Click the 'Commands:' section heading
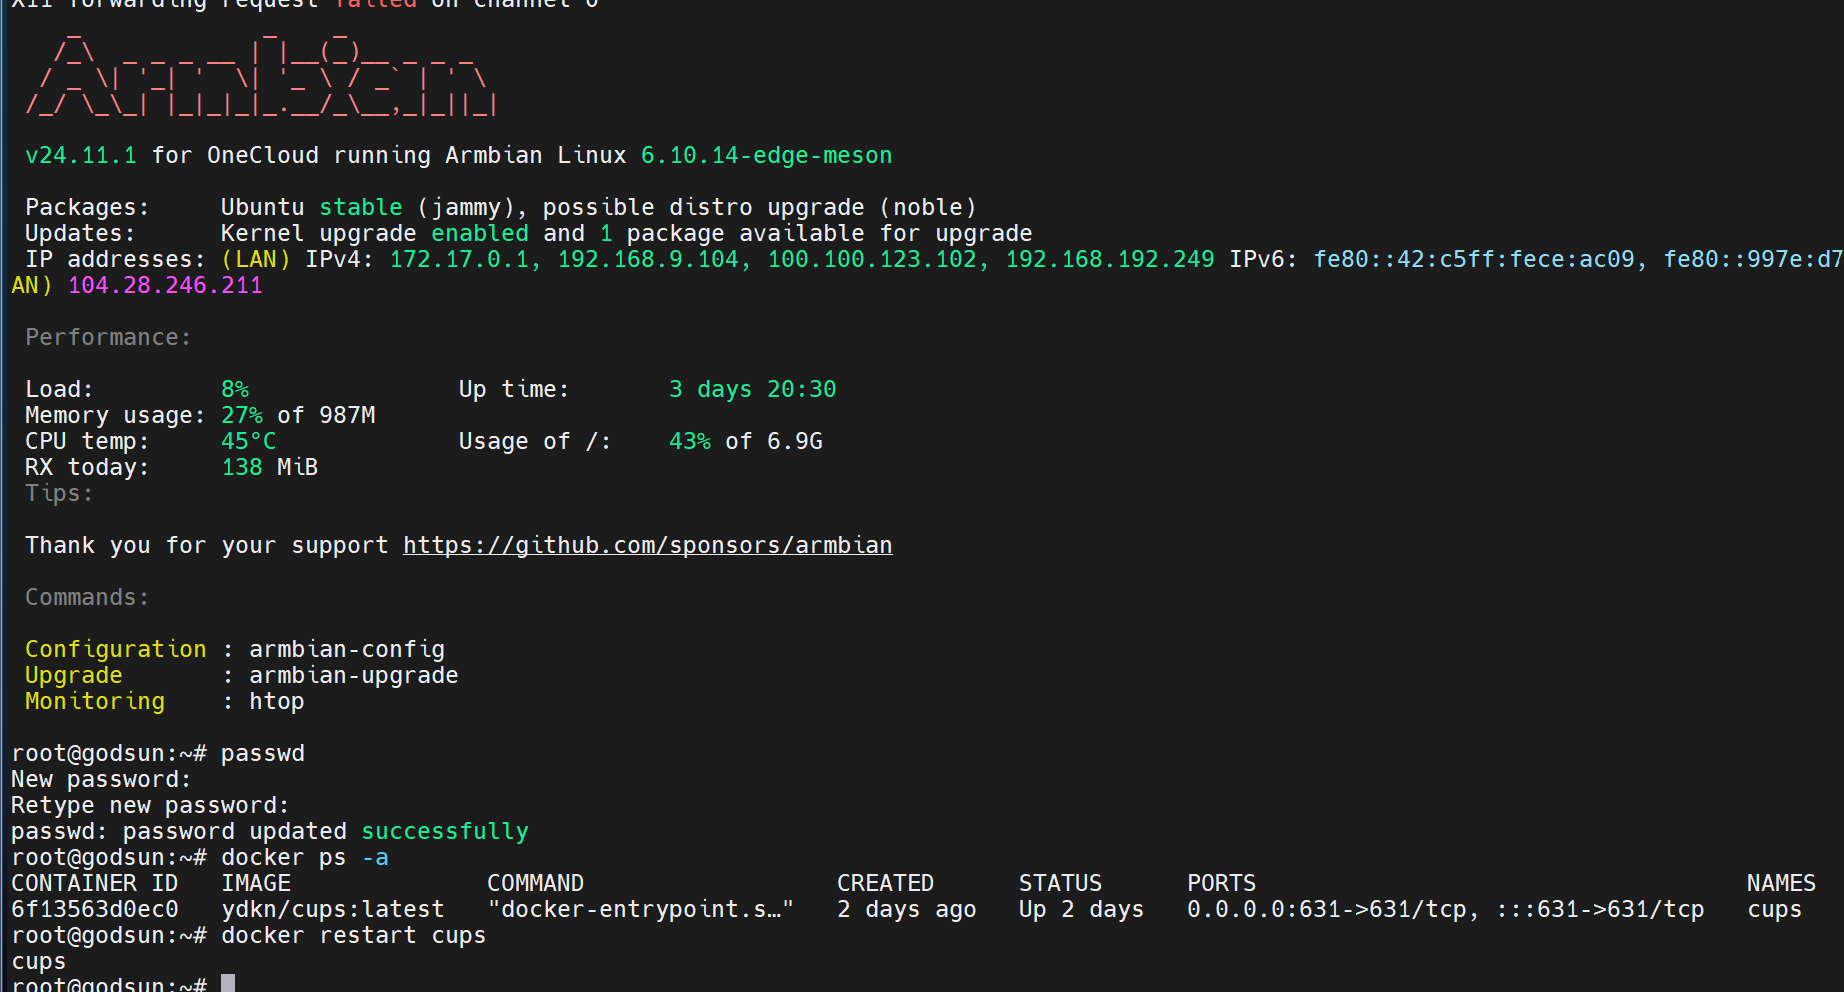The width and height of the screenshot is (1844, 992). 88,597
